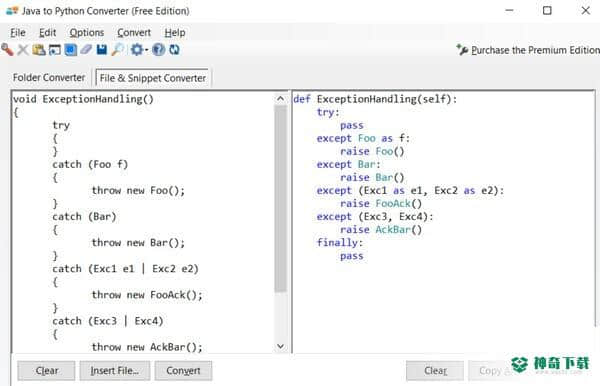Click the 'raise FooAck()' line

[381, 204]
